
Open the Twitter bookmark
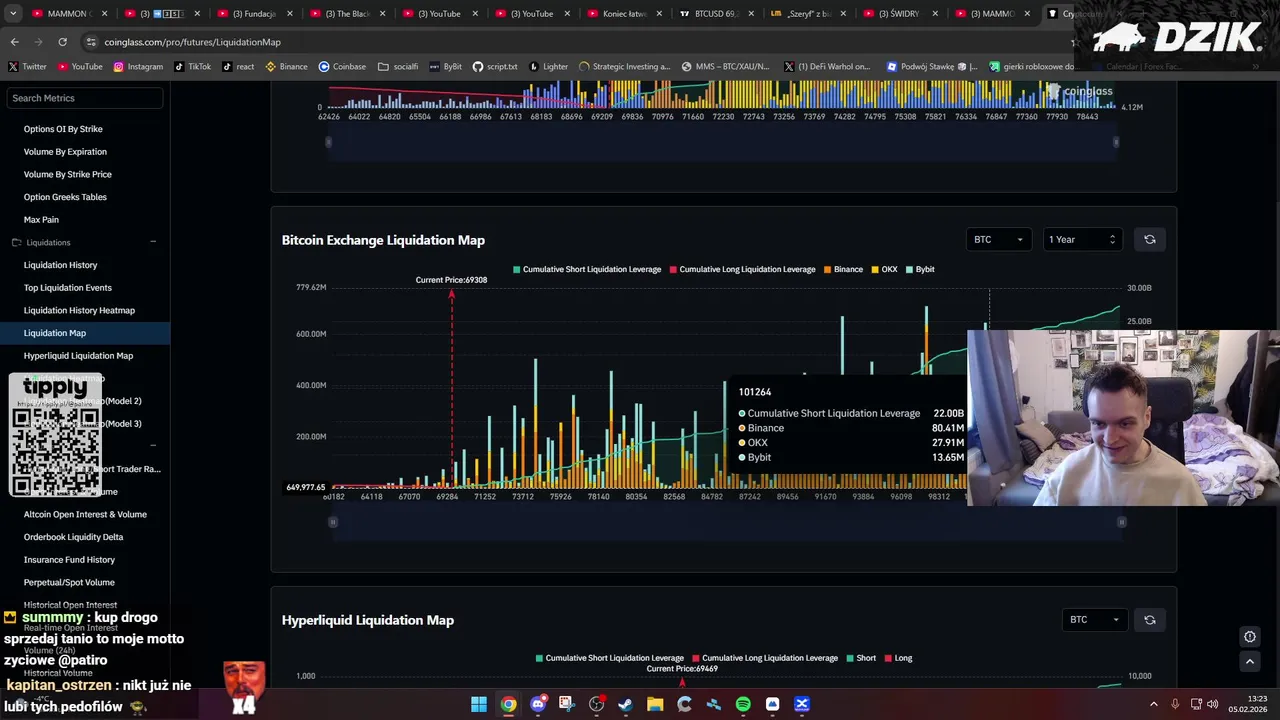coord(27,66)
